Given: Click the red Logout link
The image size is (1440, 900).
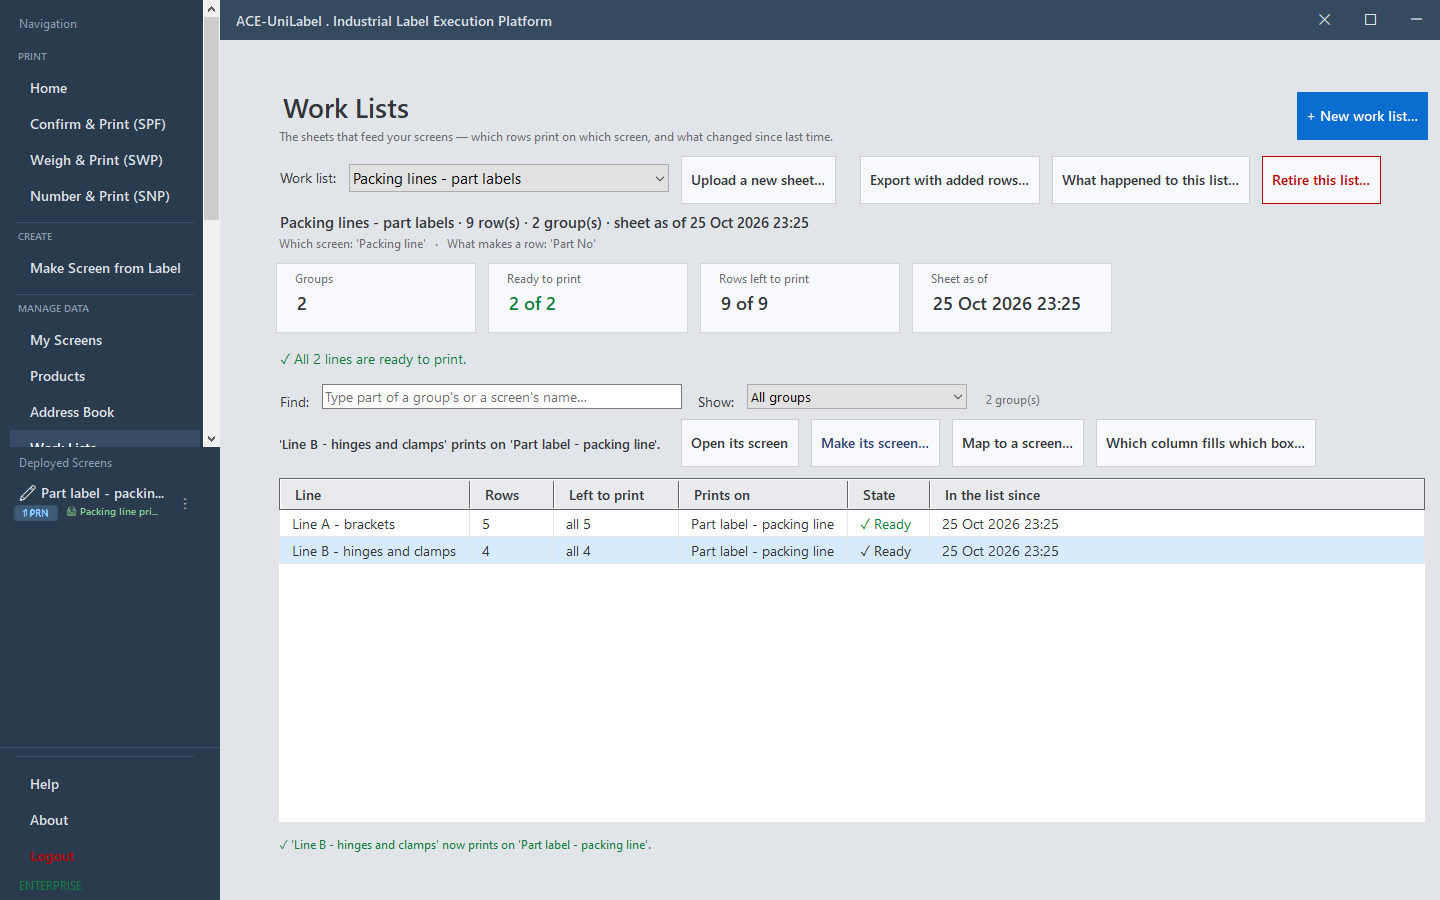Looking at the screenshot, I should coord(52,856).
